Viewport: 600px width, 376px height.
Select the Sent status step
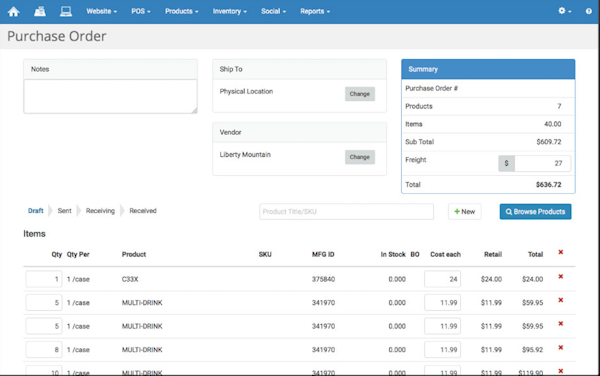[64, 211]
